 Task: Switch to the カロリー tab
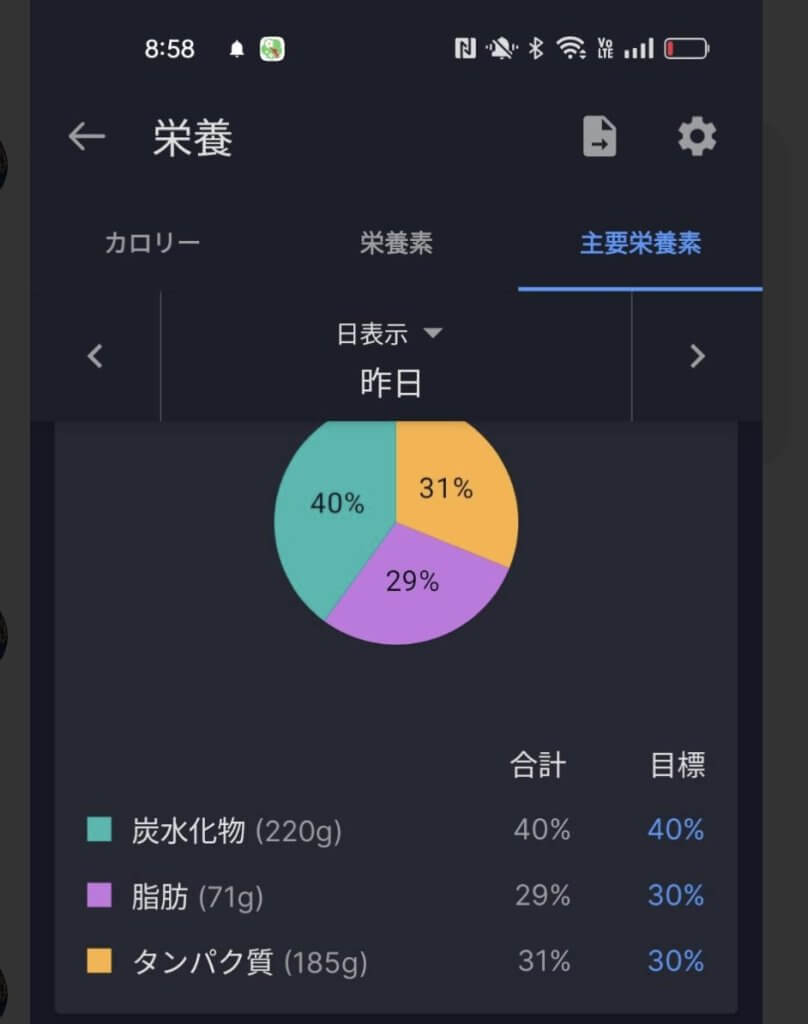(152, 243)
